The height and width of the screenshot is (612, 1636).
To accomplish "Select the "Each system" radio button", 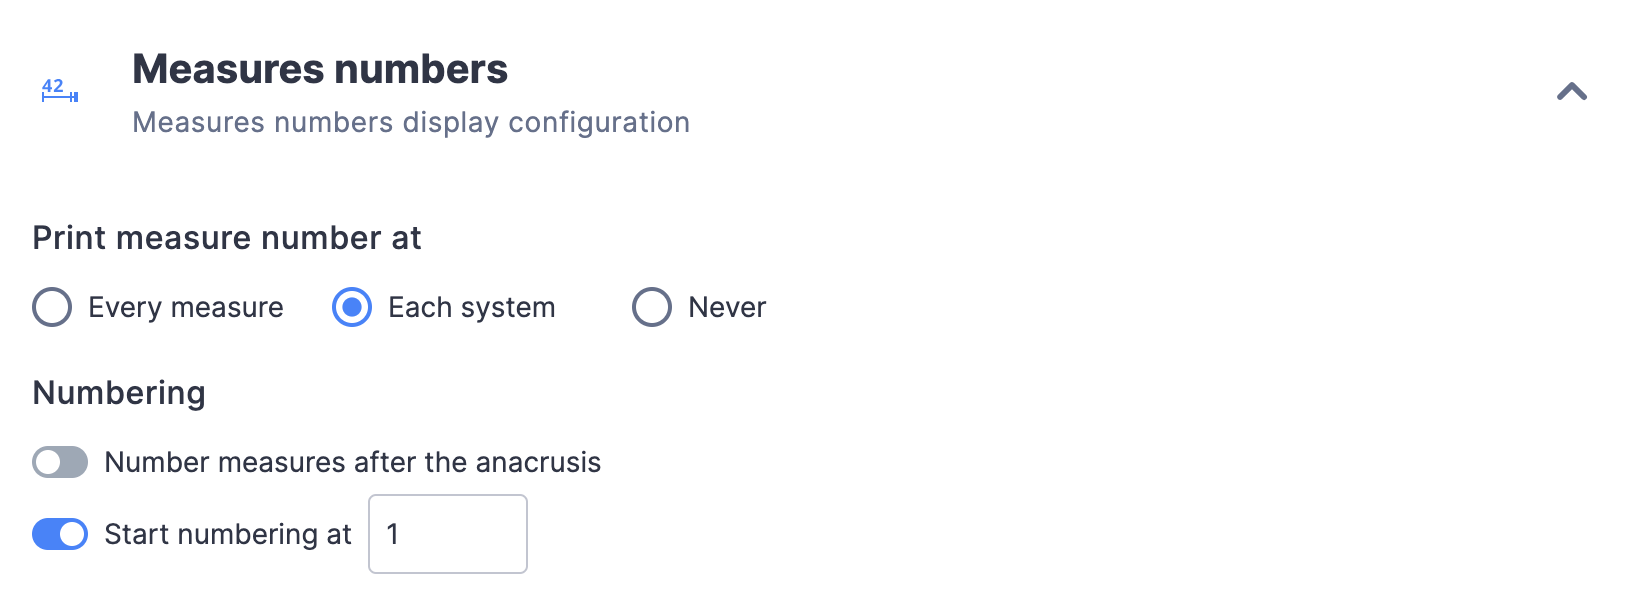I will click(352, 307).
